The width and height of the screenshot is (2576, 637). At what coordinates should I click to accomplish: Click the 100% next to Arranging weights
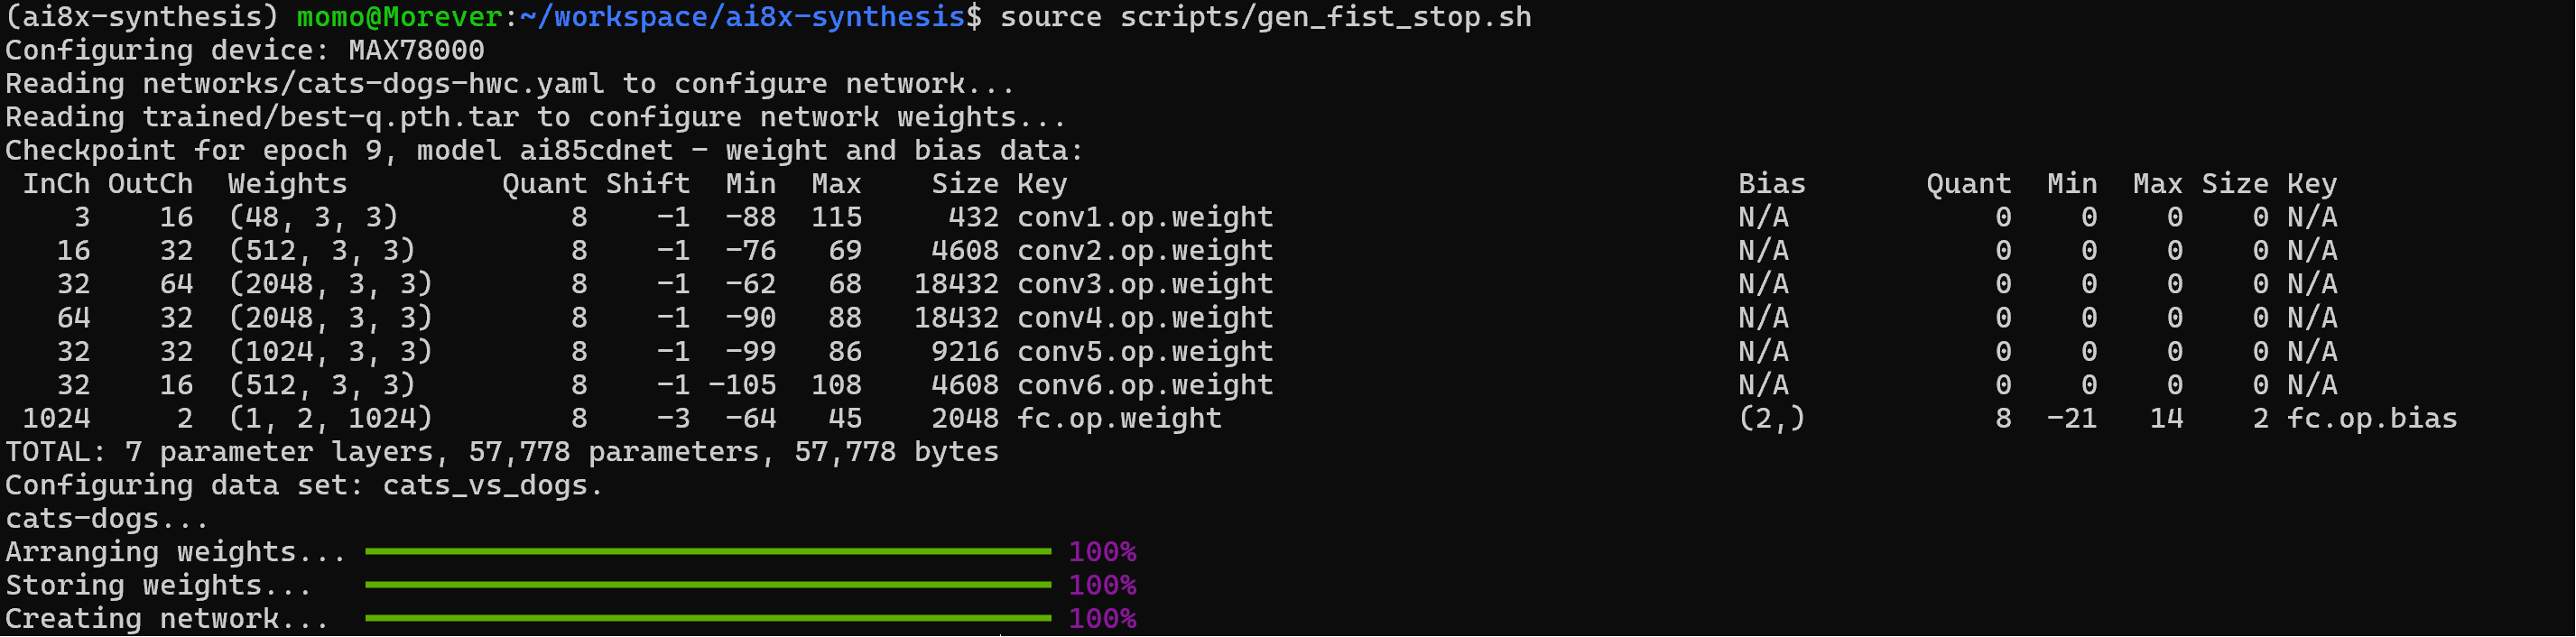(x=1102, y=552)
